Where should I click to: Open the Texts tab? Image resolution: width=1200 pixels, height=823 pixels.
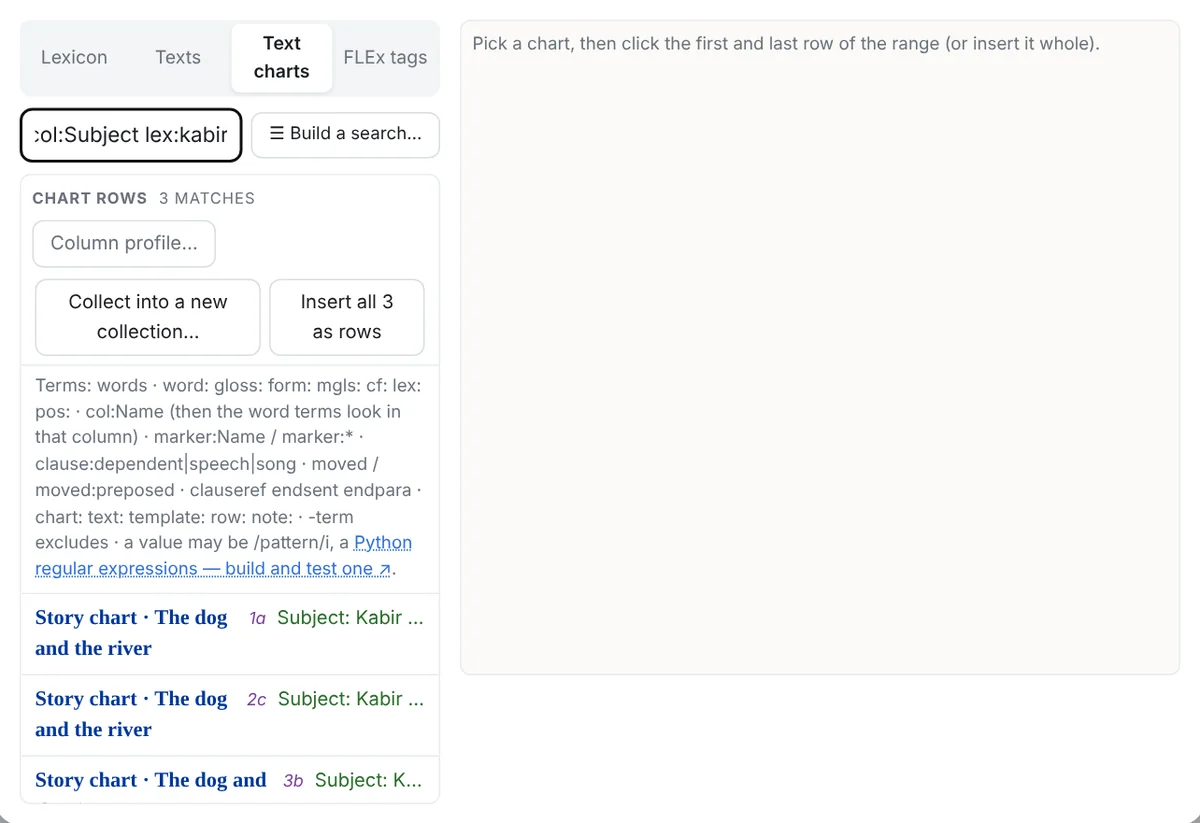(178, 58)
